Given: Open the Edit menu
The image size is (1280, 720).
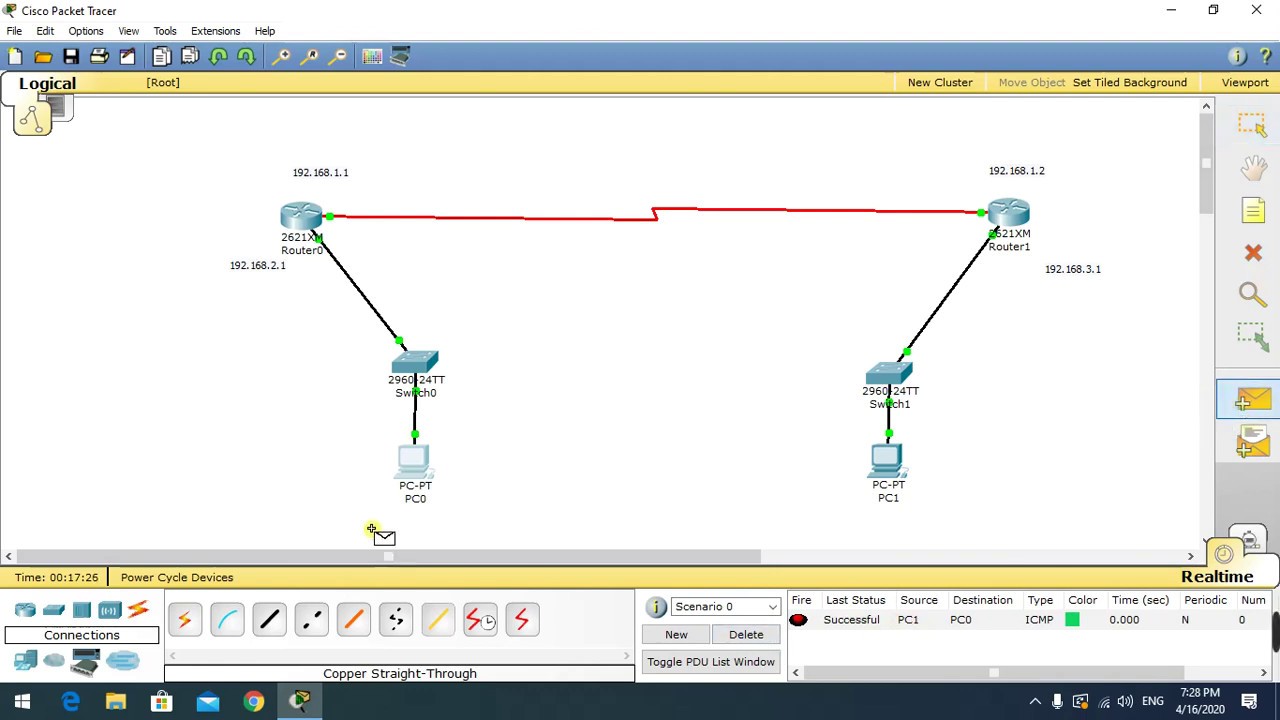Looking at the screenshot, I should [45, 31].
